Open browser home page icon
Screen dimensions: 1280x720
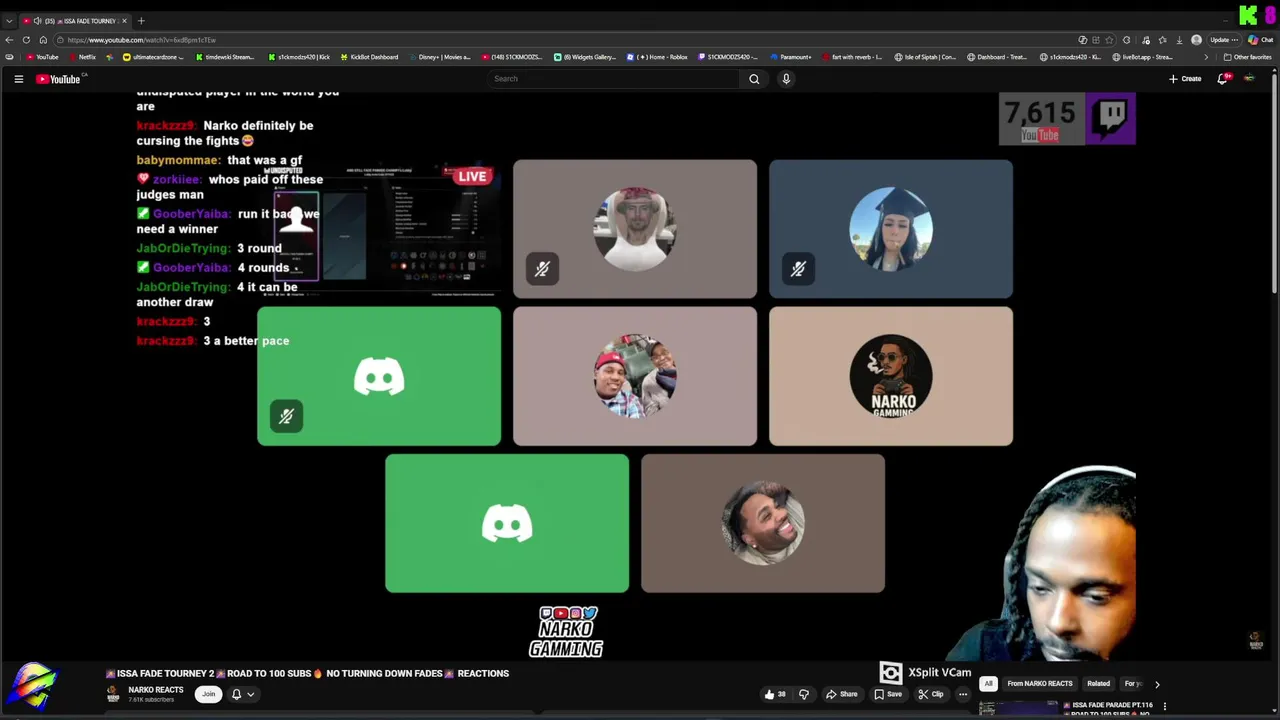42,40
